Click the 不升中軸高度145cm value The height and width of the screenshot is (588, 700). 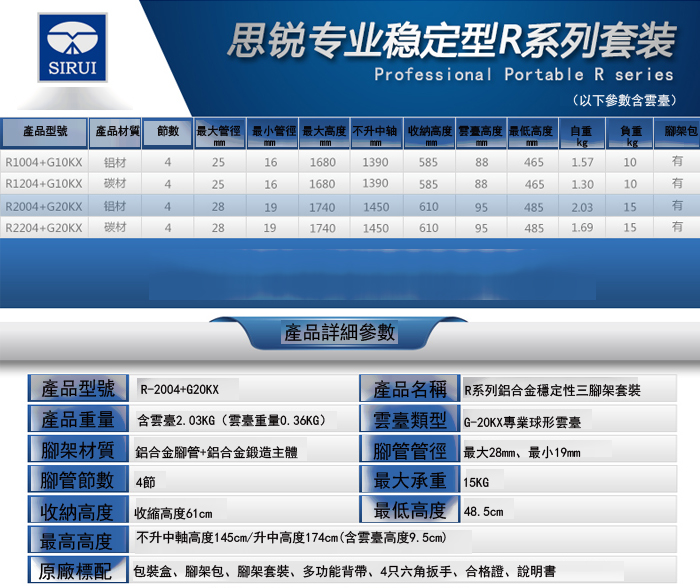point(292,538)
